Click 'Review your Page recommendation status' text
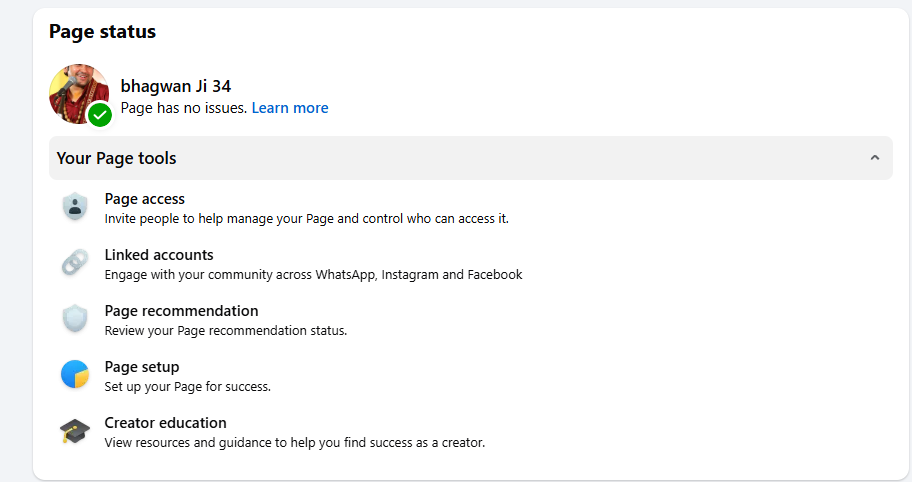 (225, 330)
